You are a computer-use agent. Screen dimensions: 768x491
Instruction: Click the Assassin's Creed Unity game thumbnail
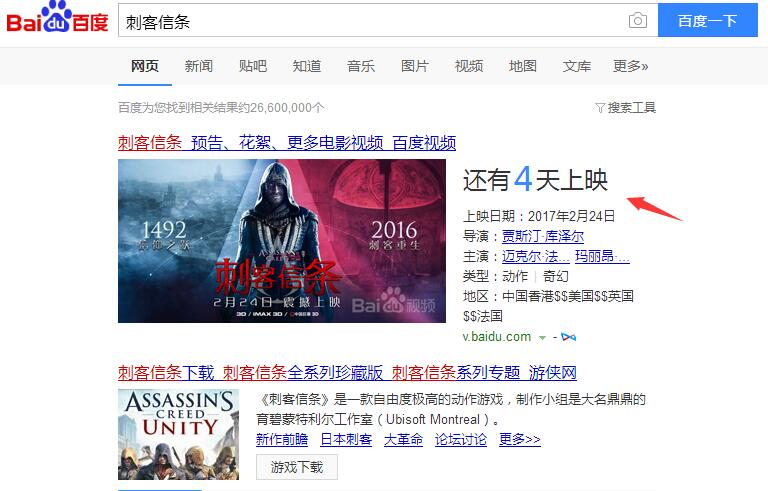point(178,434)
